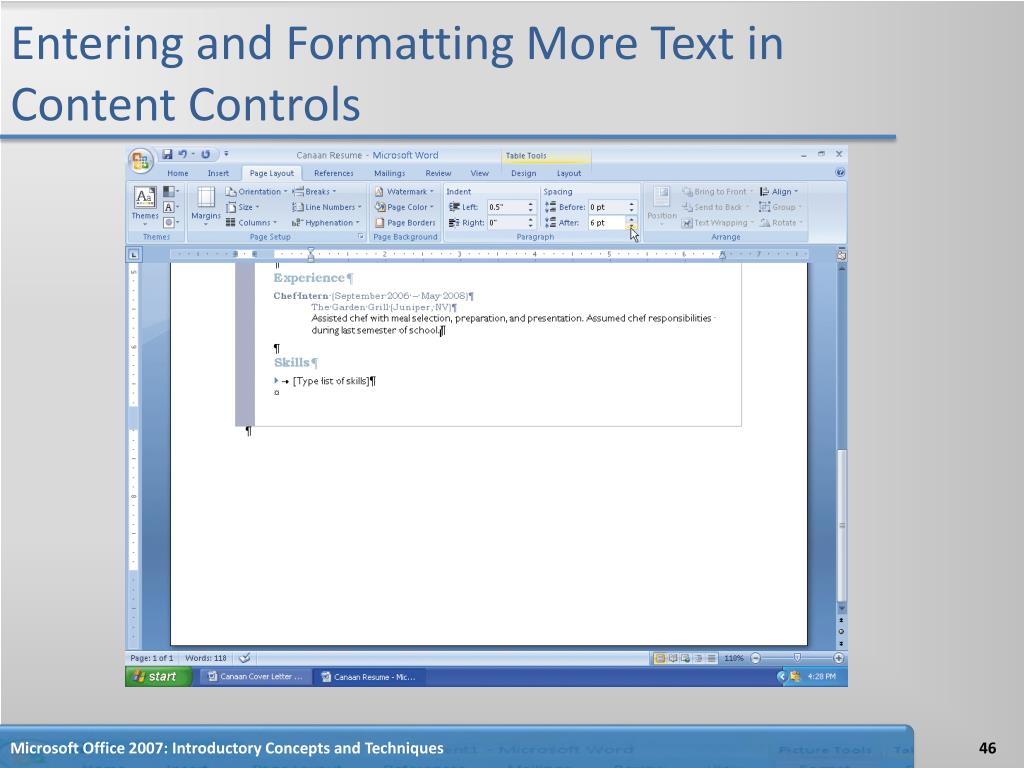
Task: Open the Themes gallery
Action: click(144, 204)
